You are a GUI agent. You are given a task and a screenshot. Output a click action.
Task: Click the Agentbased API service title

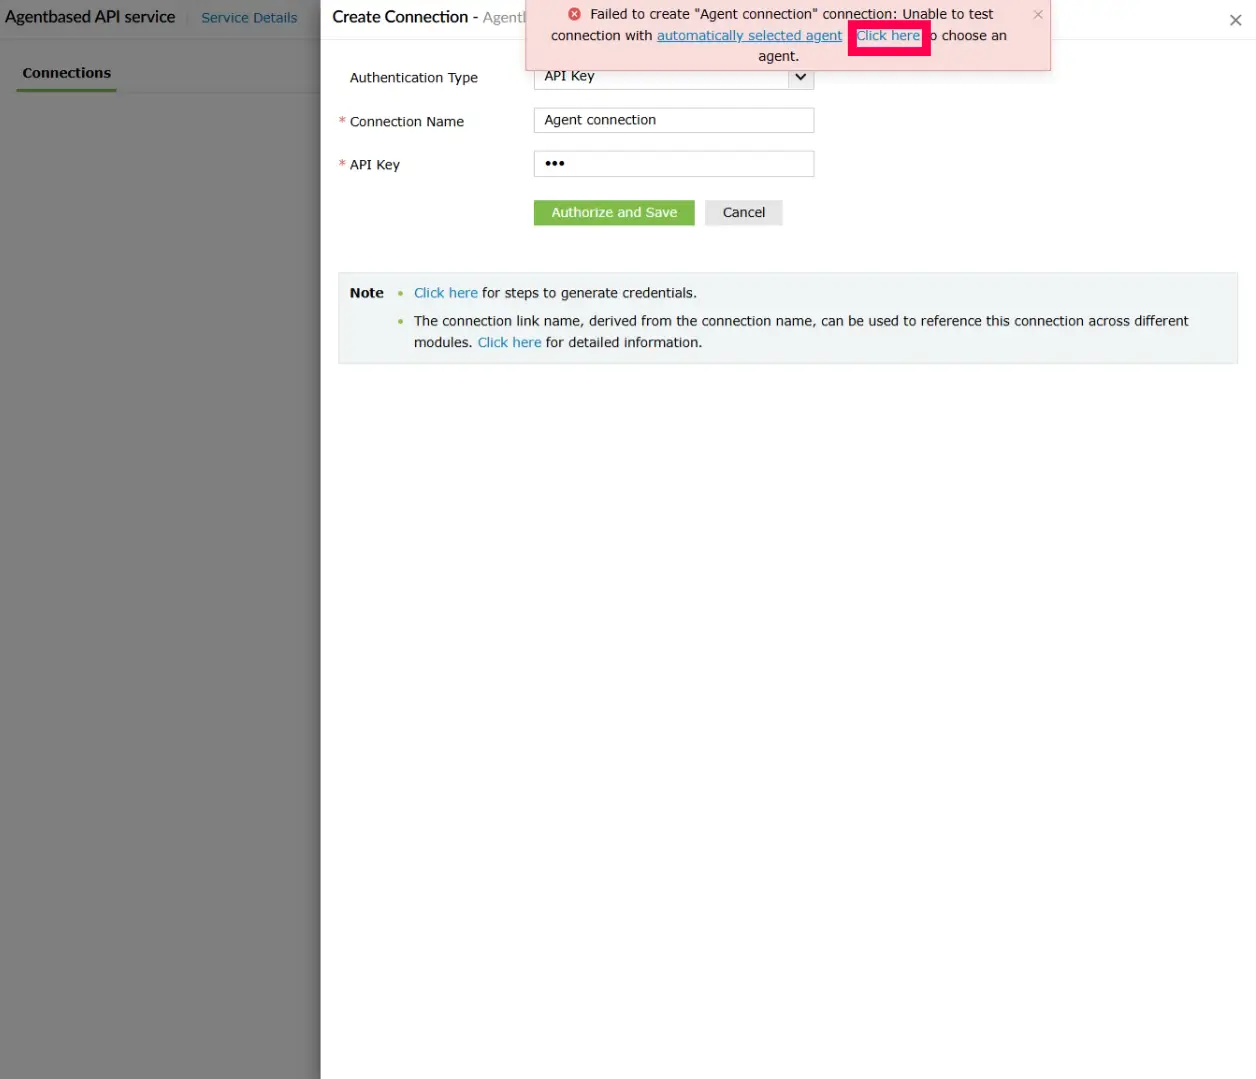tap(90, 17)
